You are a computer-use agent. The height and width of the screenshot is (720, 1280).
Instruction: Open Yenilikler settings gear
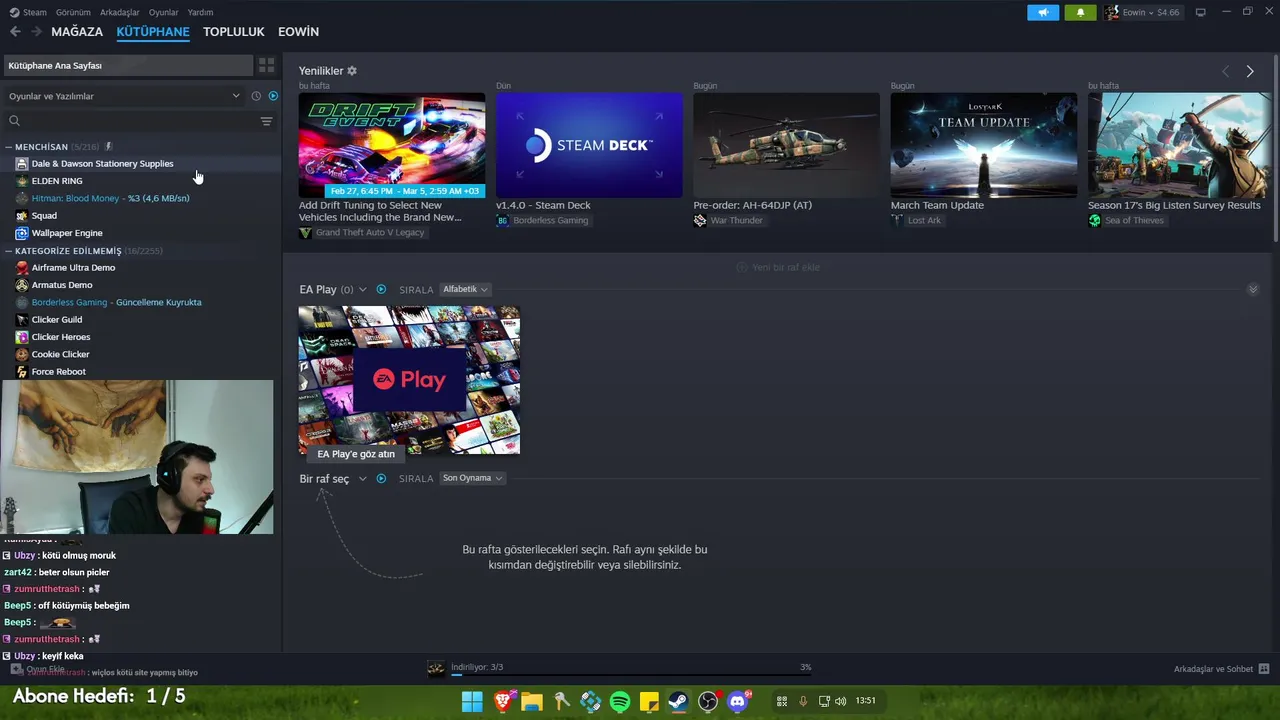[x=352, y=71]
